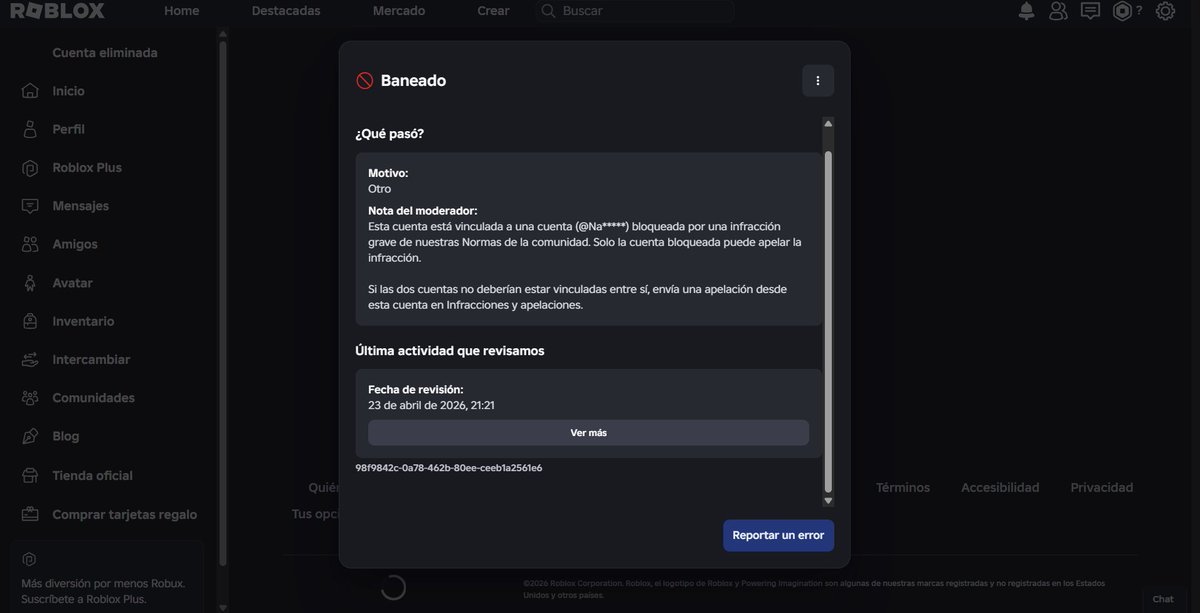The image size is (1200, 613).
Task: Click the Comunidades group icon
Action: (31, 398)
